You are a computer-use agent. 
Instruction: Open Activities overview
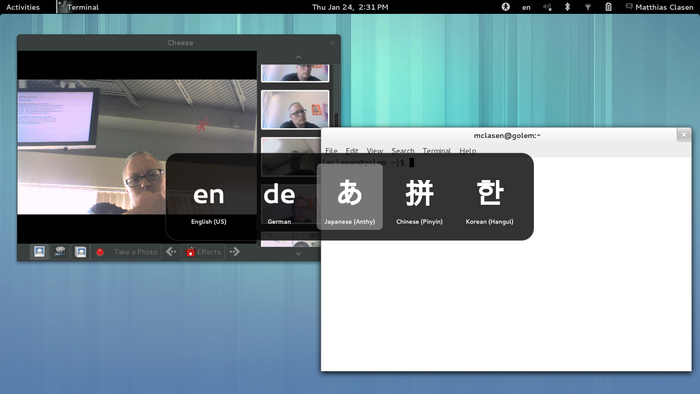[23, 7]
